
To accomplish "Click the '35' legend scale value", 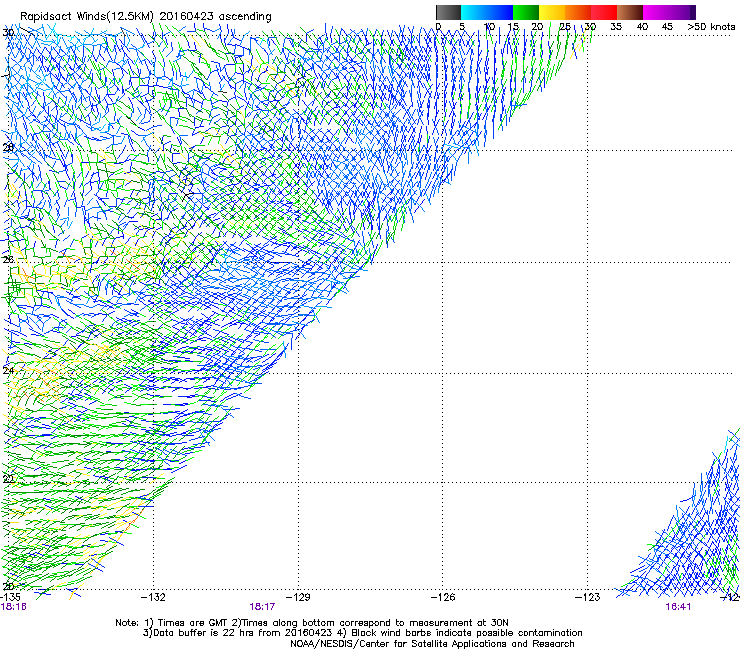I will pos(616,27).
